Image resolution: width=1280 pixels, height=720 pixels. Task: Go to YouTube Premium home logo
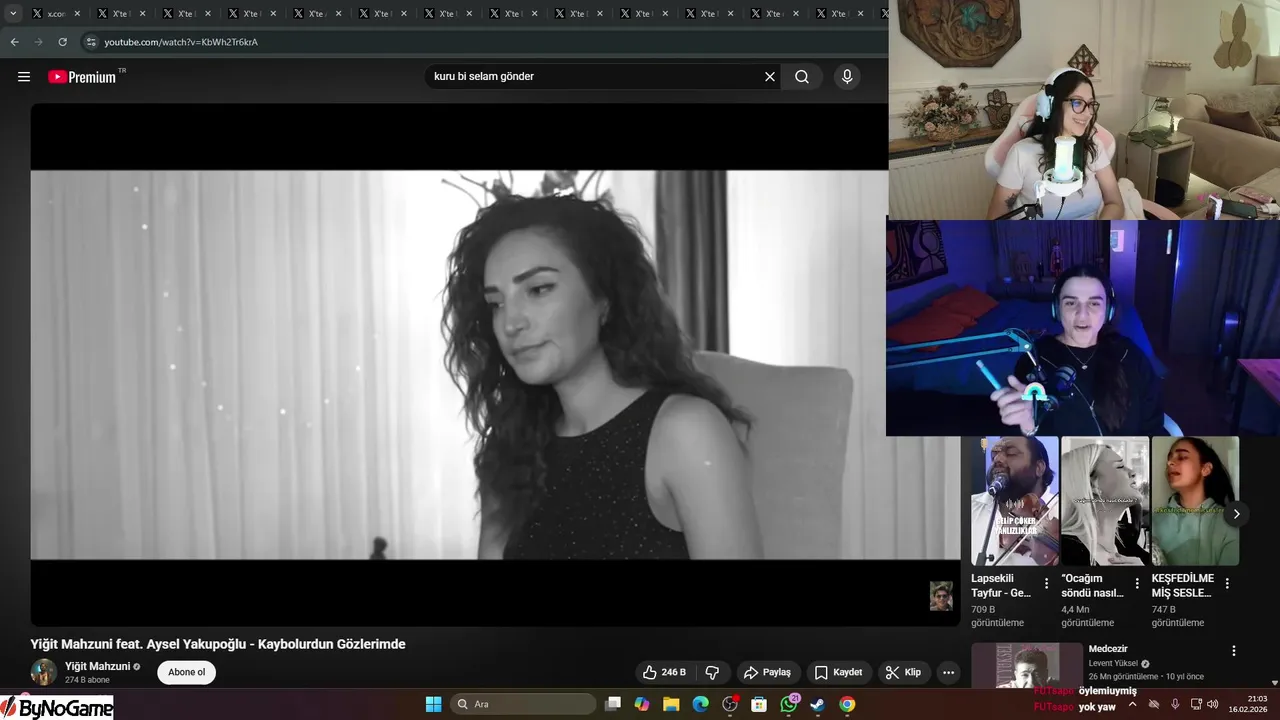[82, 77]
